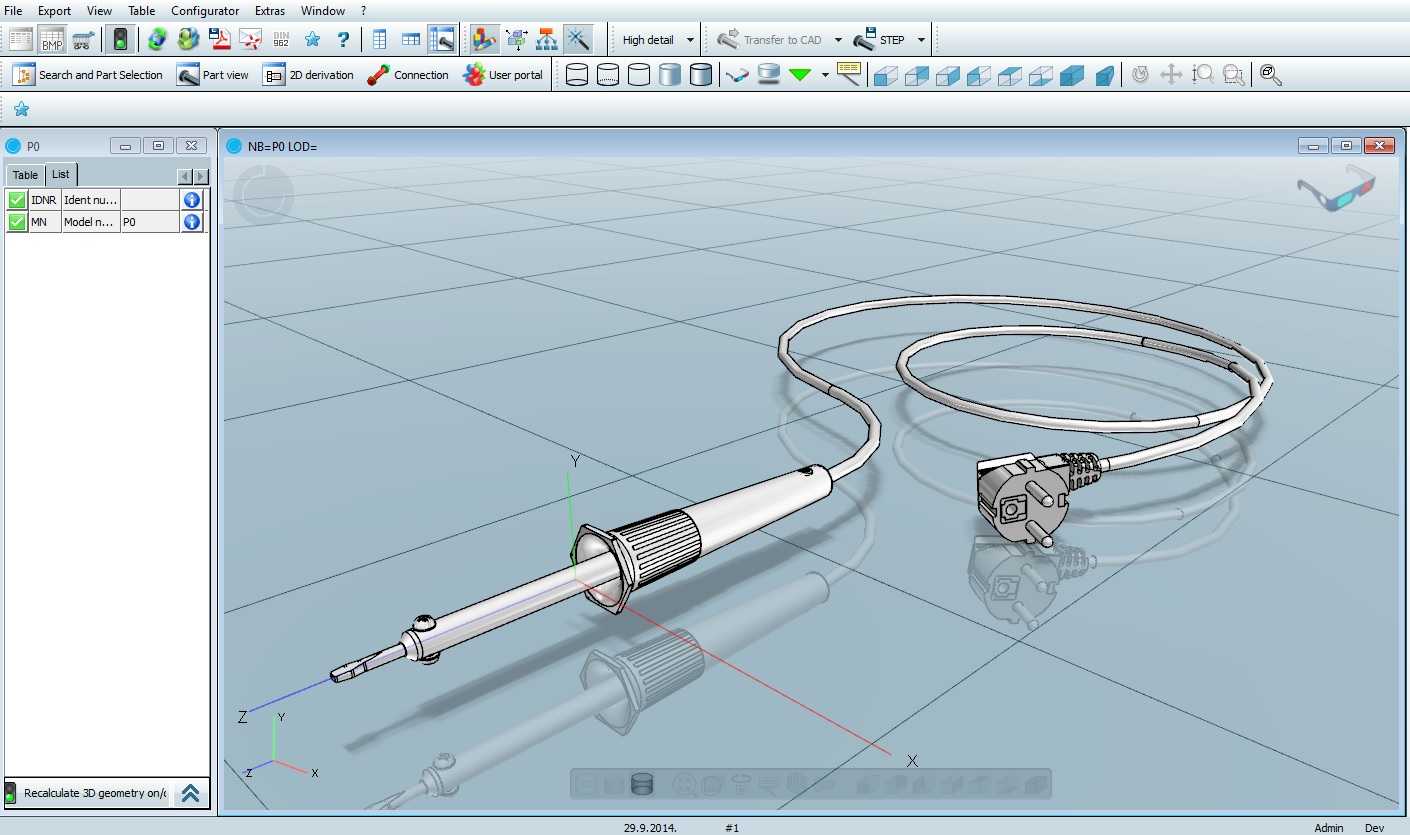Toggle the Recalculate 3D geometry traffic light

[x=11, y=793]
